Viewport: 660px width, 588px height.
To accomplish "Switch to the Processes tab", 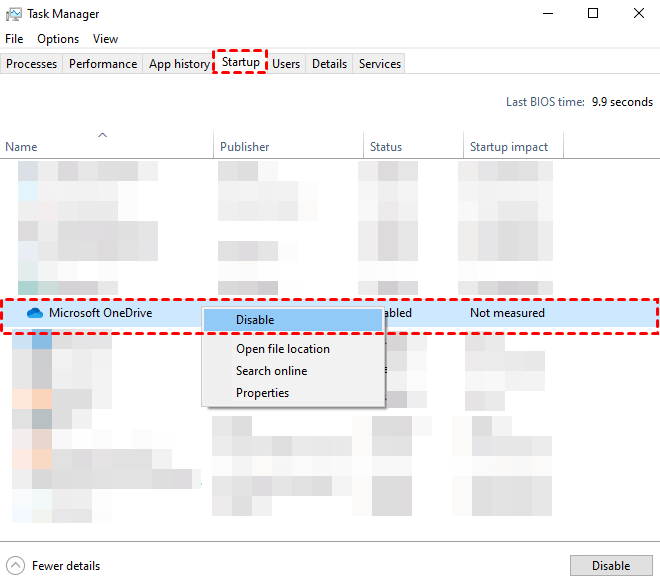I will click(32, 64).
